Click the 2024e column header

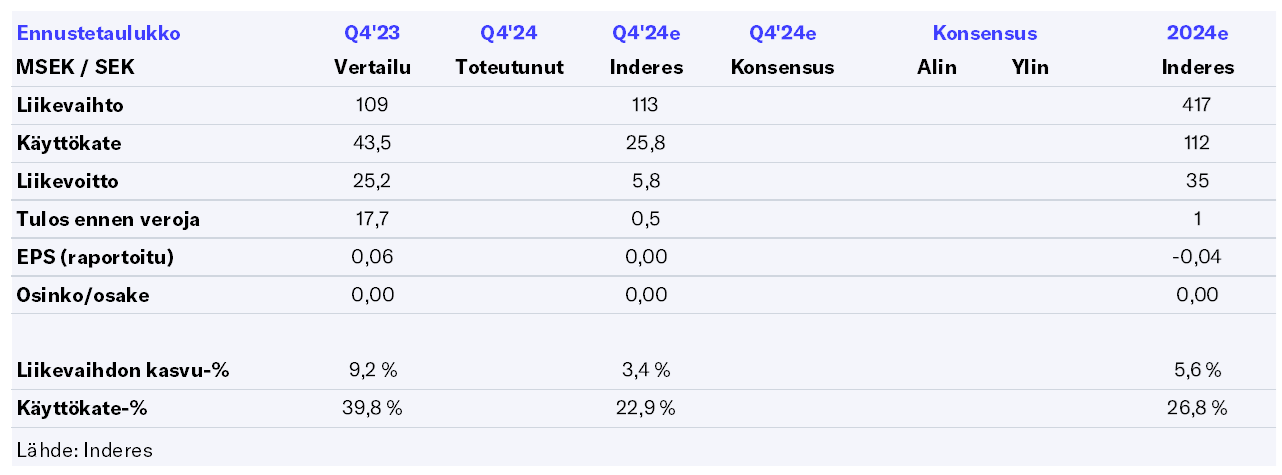(1197, 33)
